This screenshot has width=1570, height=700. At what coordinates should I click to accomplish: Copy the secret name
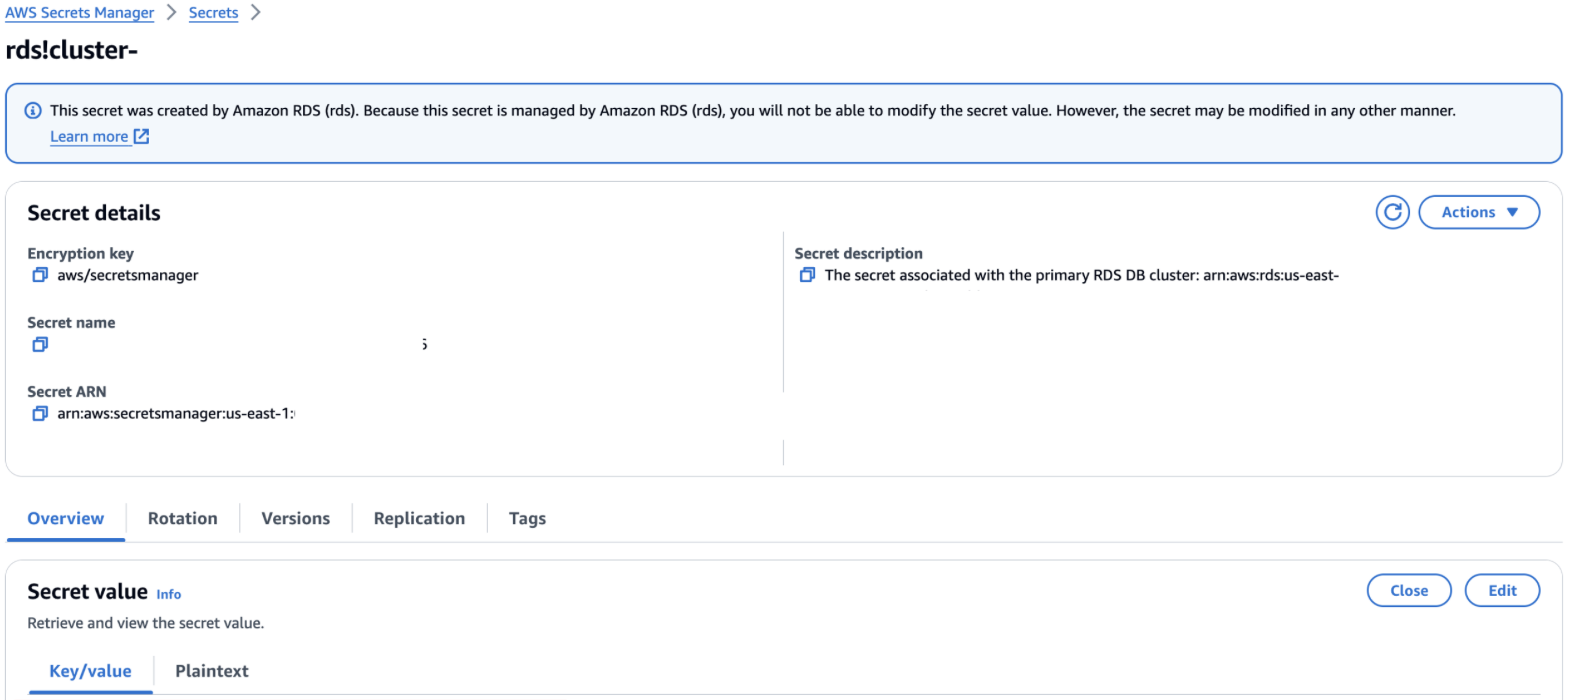[x=40, y=344]
